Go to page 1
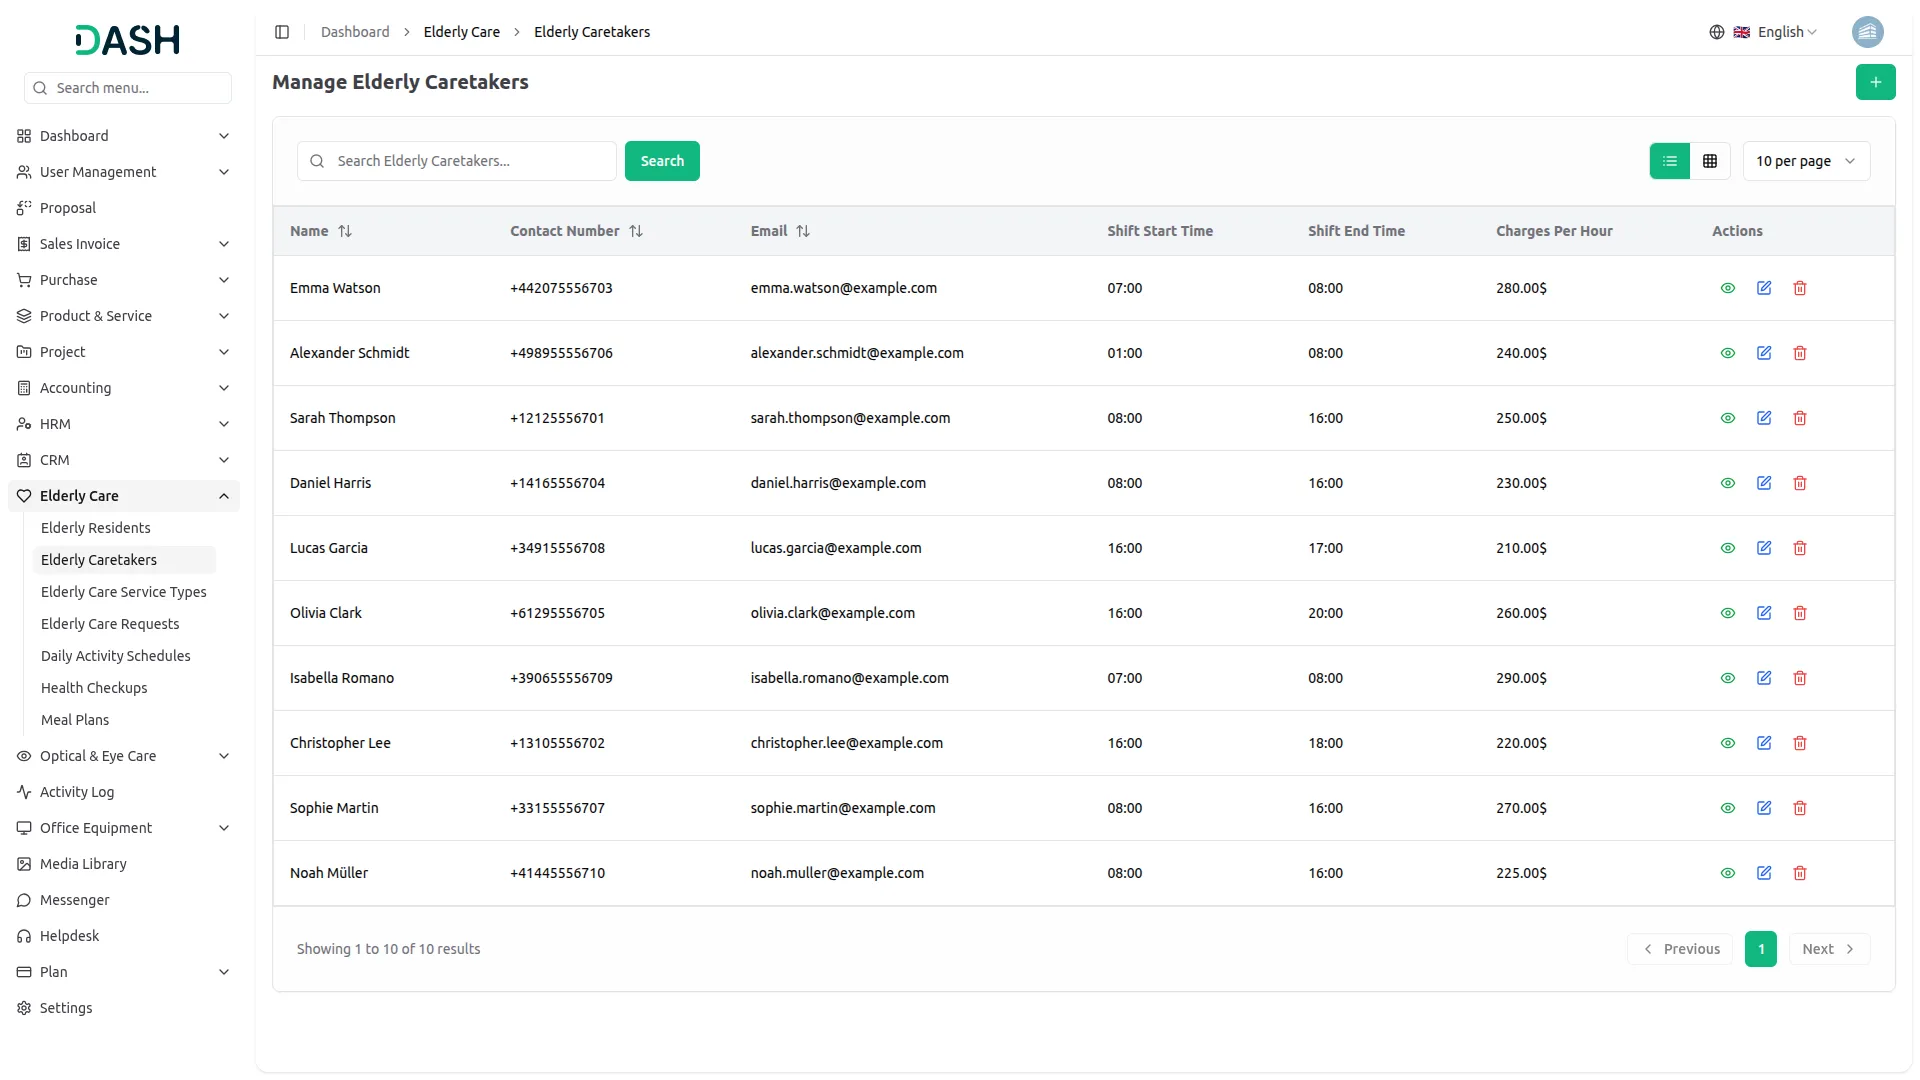The image size is (1920, 1080). 1761,949
